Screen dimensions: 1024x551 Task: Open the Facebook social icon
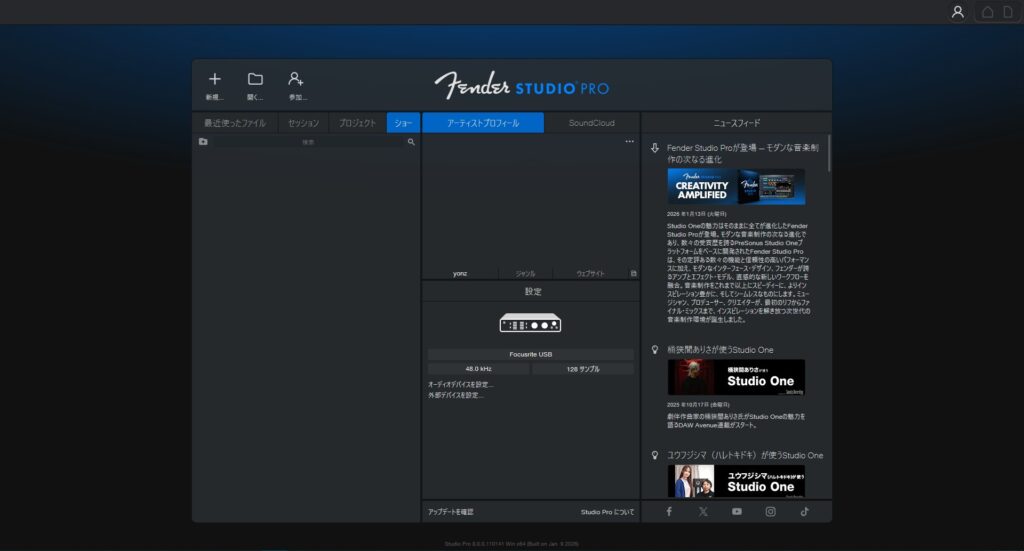[669, 511]
